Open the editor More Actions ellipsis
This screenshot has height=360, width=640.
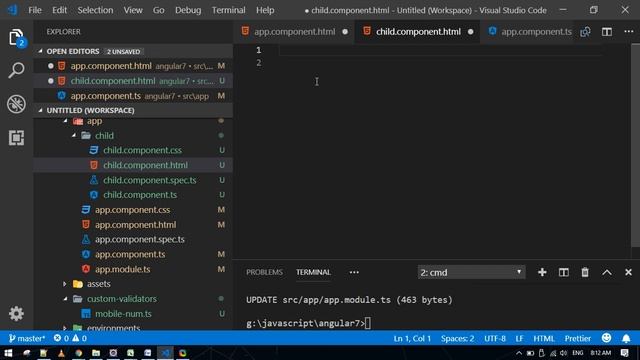pos(629,32)
